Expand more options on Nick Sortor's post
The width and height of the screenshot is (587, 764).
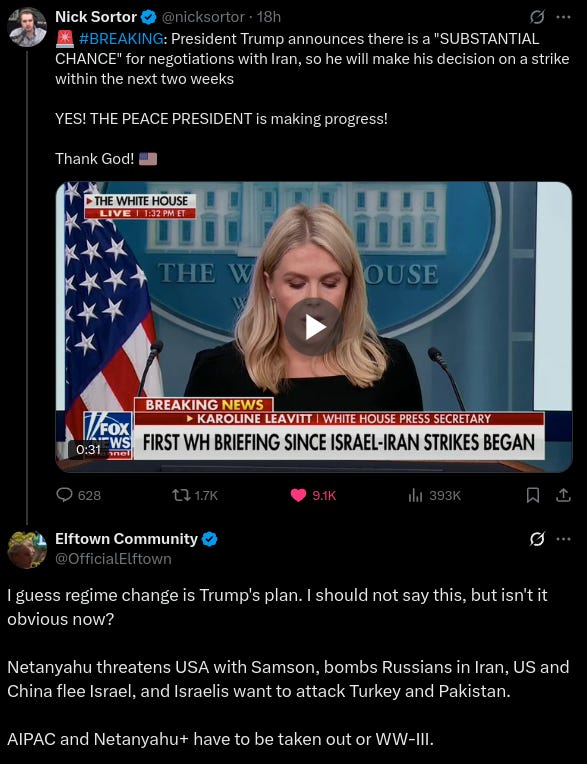pos(563,17)
